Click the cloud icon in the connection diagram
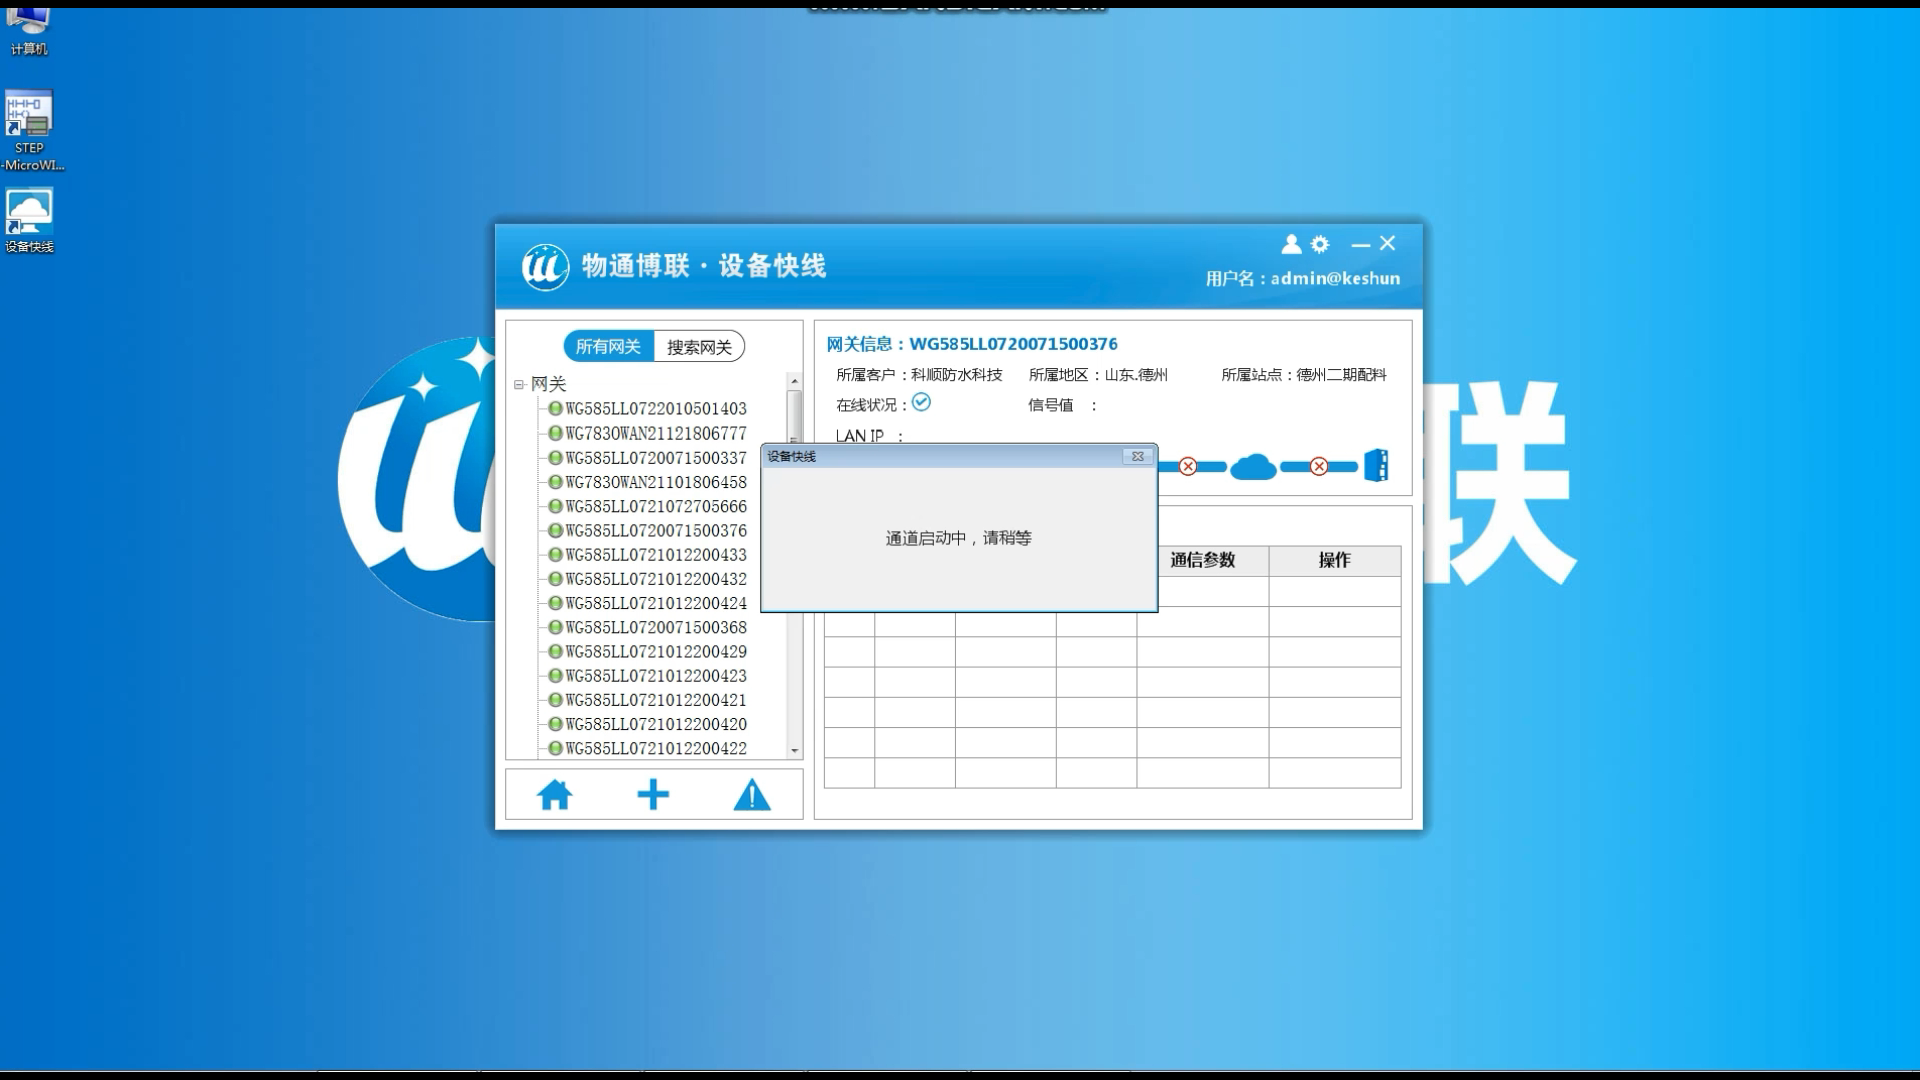The width and height of the screenshot is (1920, 1080). (x=1252, y=465)
